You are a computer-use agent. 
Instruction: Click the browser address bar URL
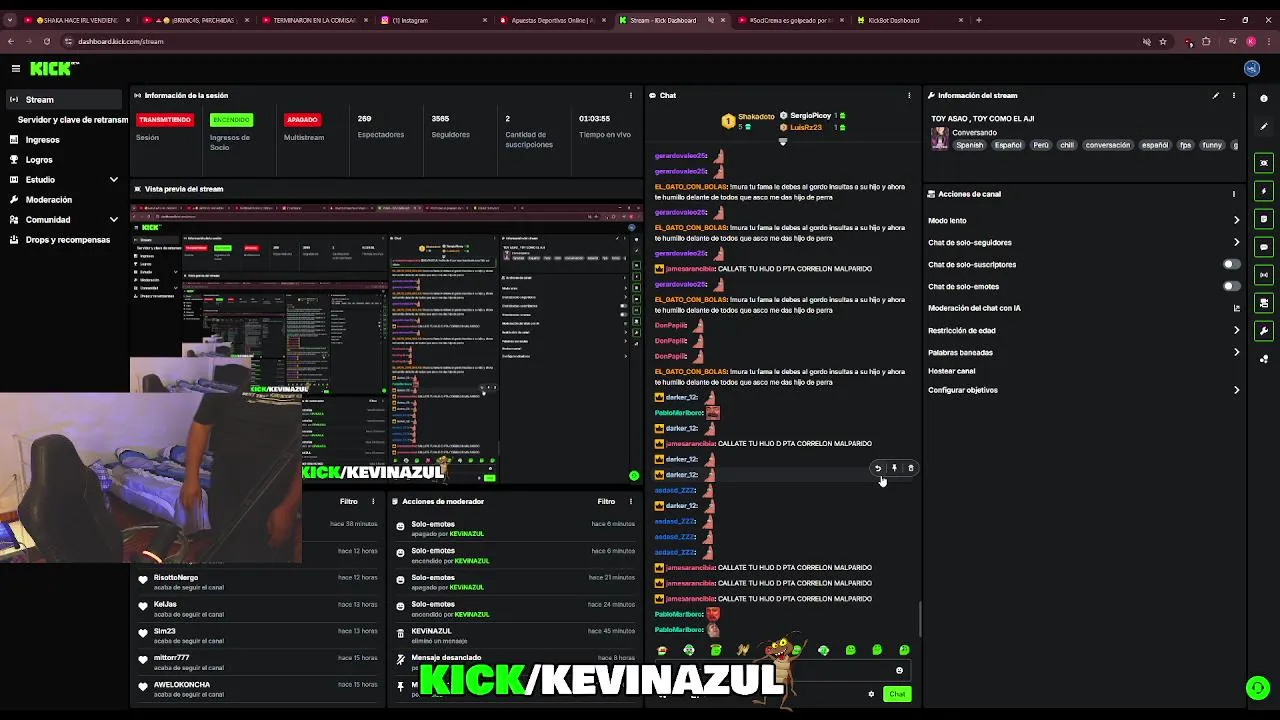(120, 42)
